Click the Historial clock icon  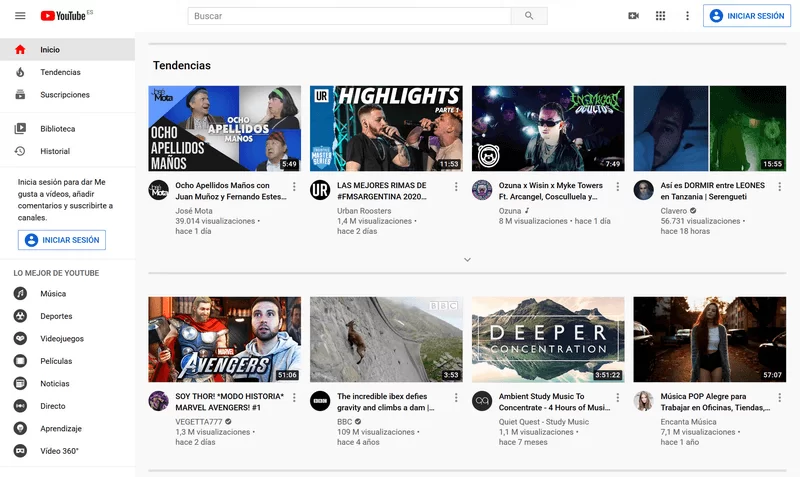(20, 151)
